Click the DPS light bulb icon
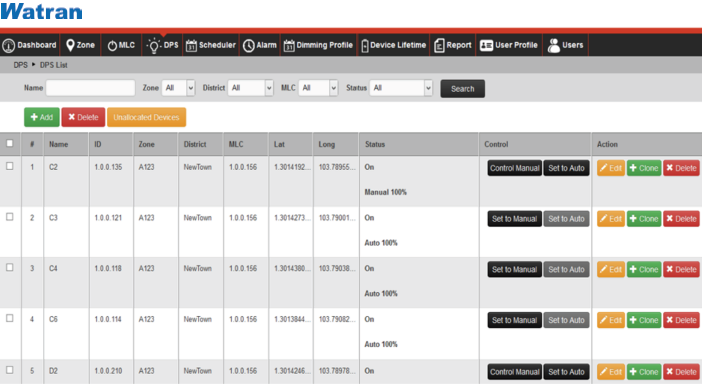This screenshot has height=386, width=702. pyautogui.click(x=154, y=45)
